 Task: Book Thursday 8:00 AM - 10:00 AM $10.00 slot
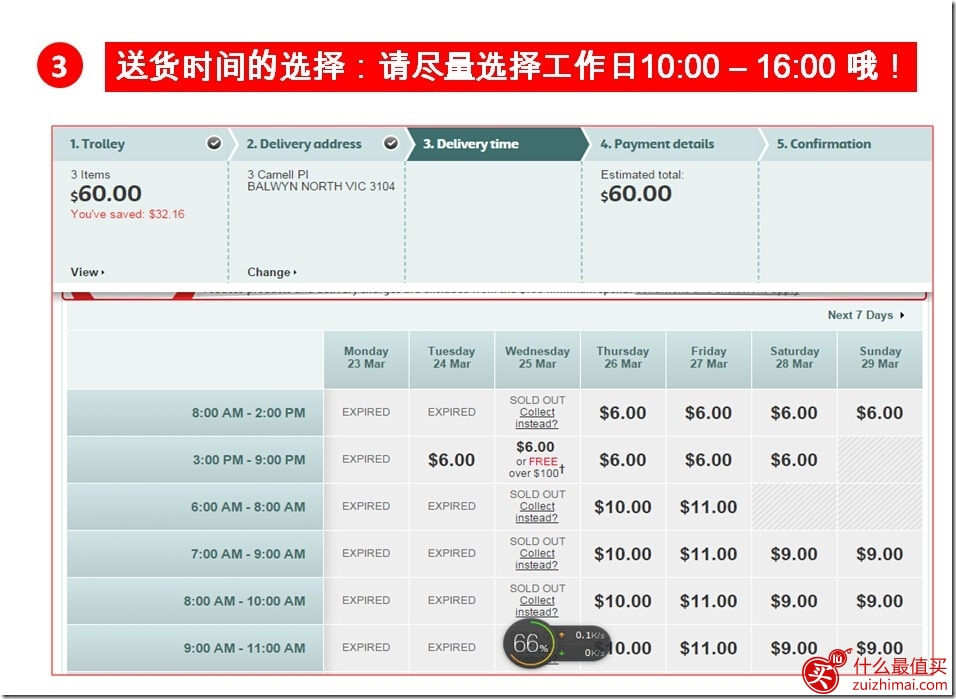pyautogui.click(x=622, y=601)
